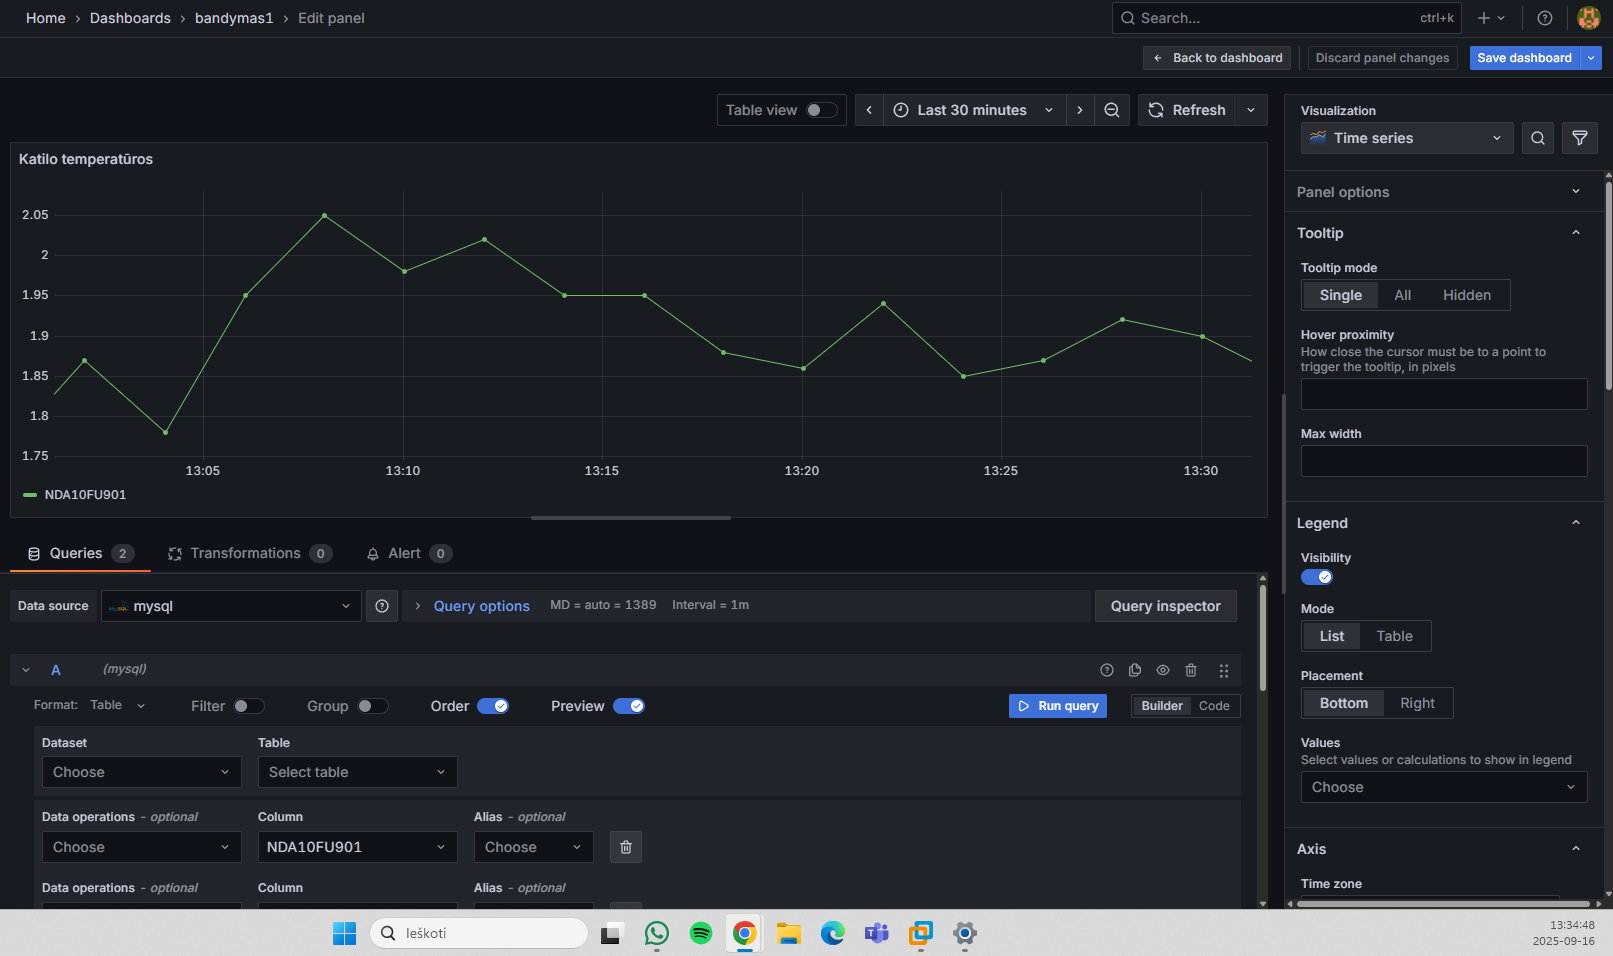Turn off legend Visibility switch

pyautogui.click(x=1317, y=577)
